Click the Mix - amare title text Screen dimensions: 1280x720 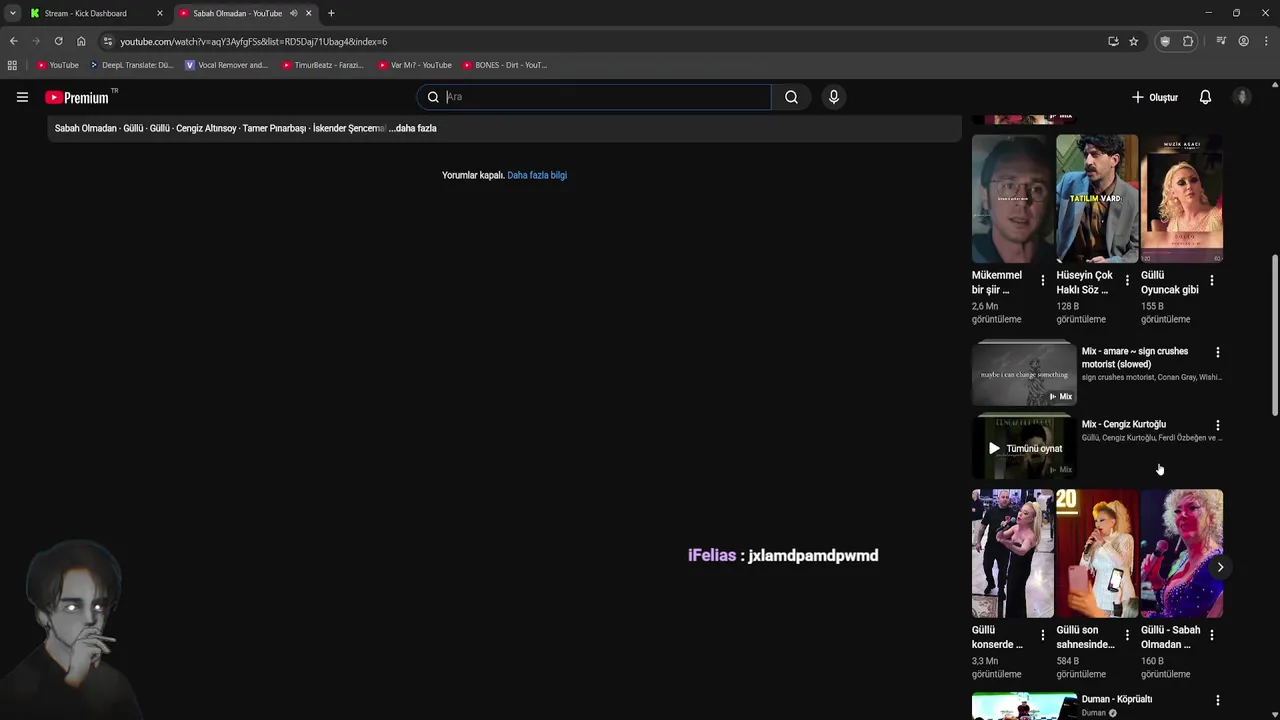pos(1135,357)
